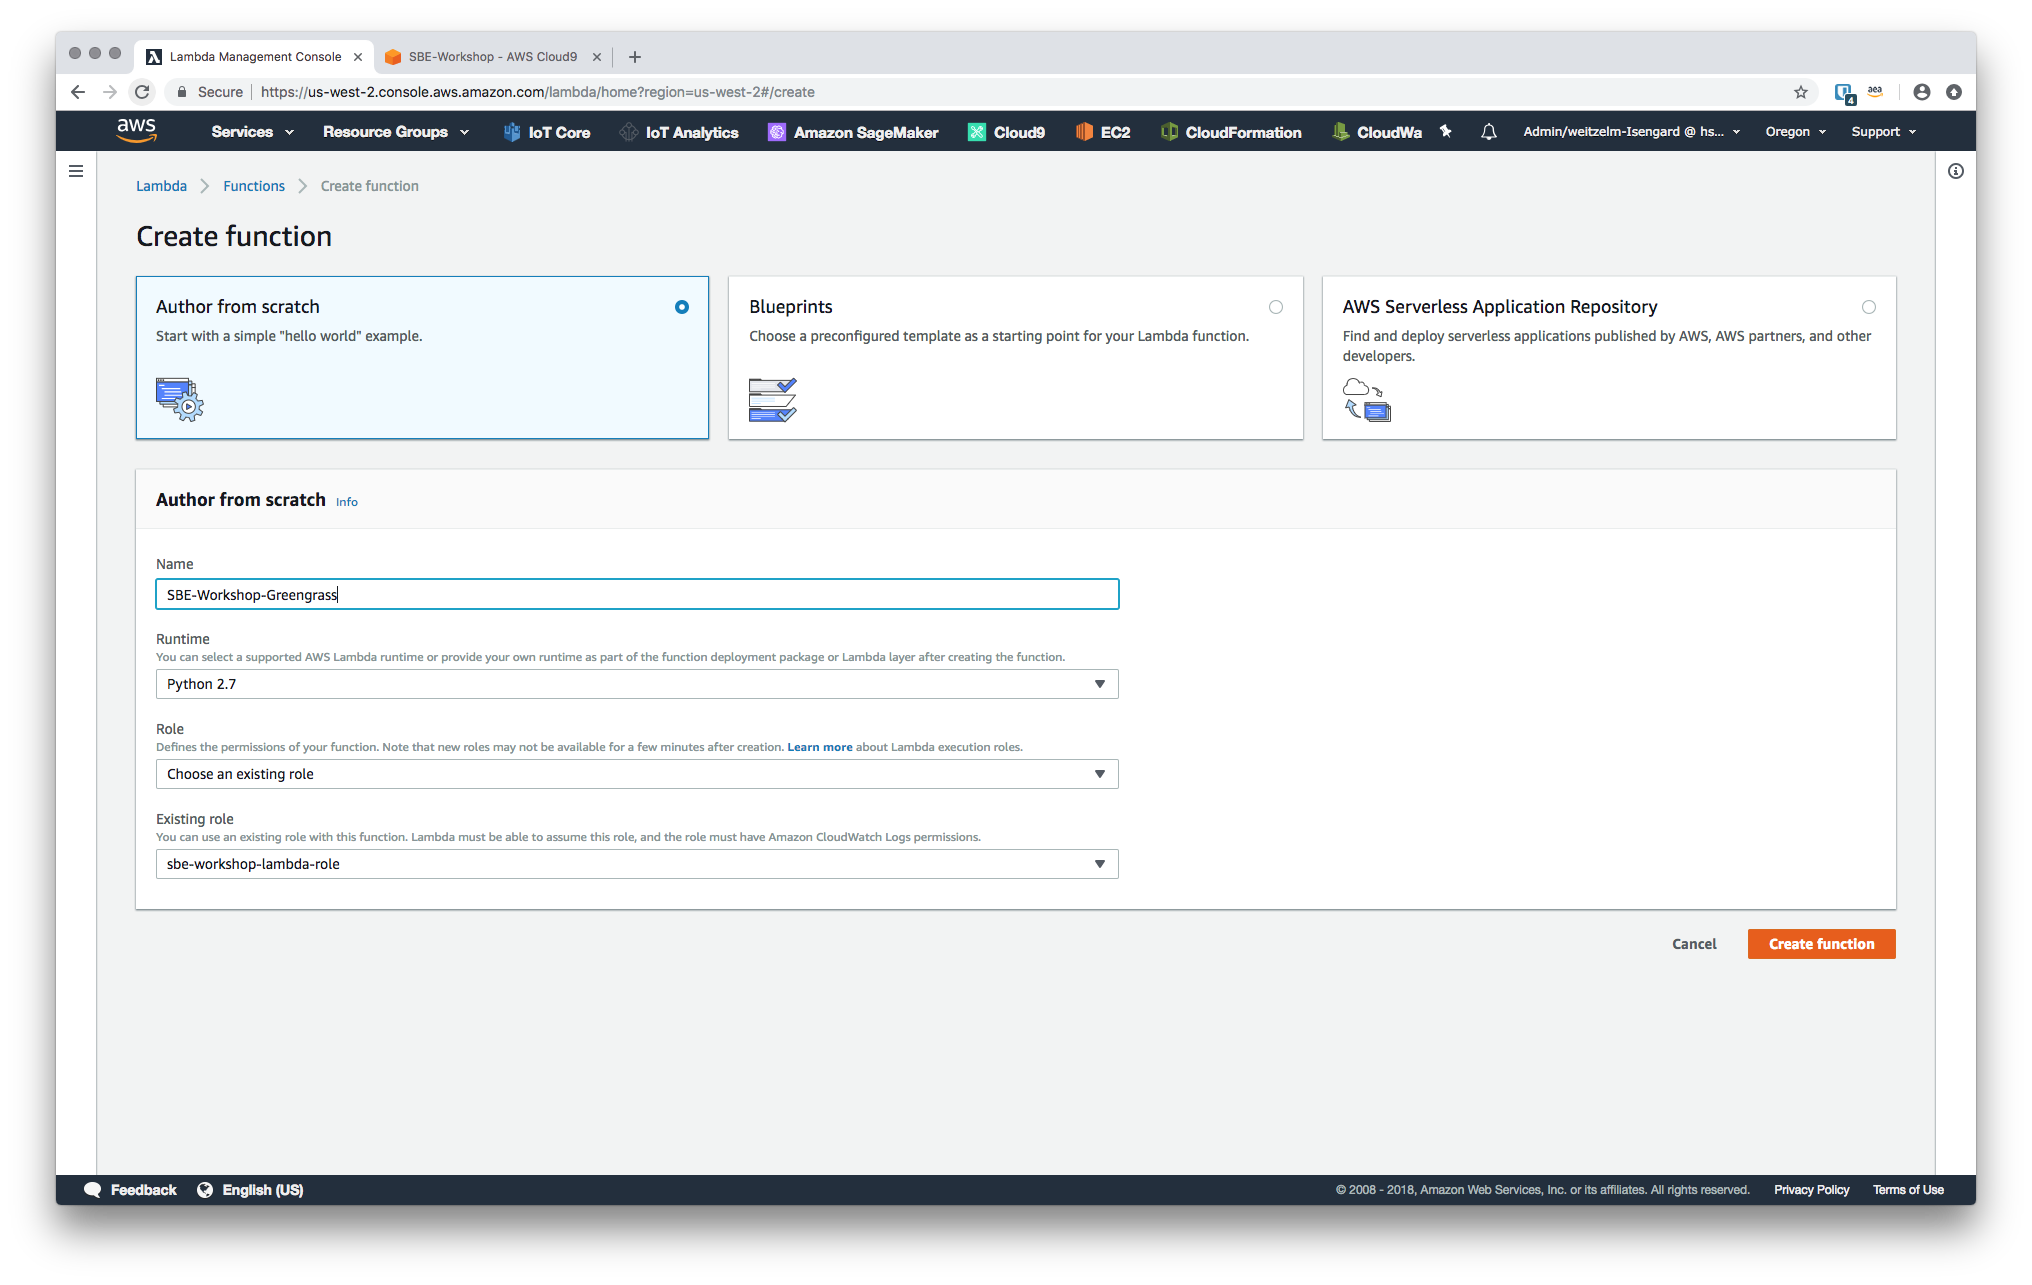Open the CloudFormation service shortcut
Image resolution: width=2032 pixels, height=1285 pixels.
tap(1231, 132)
